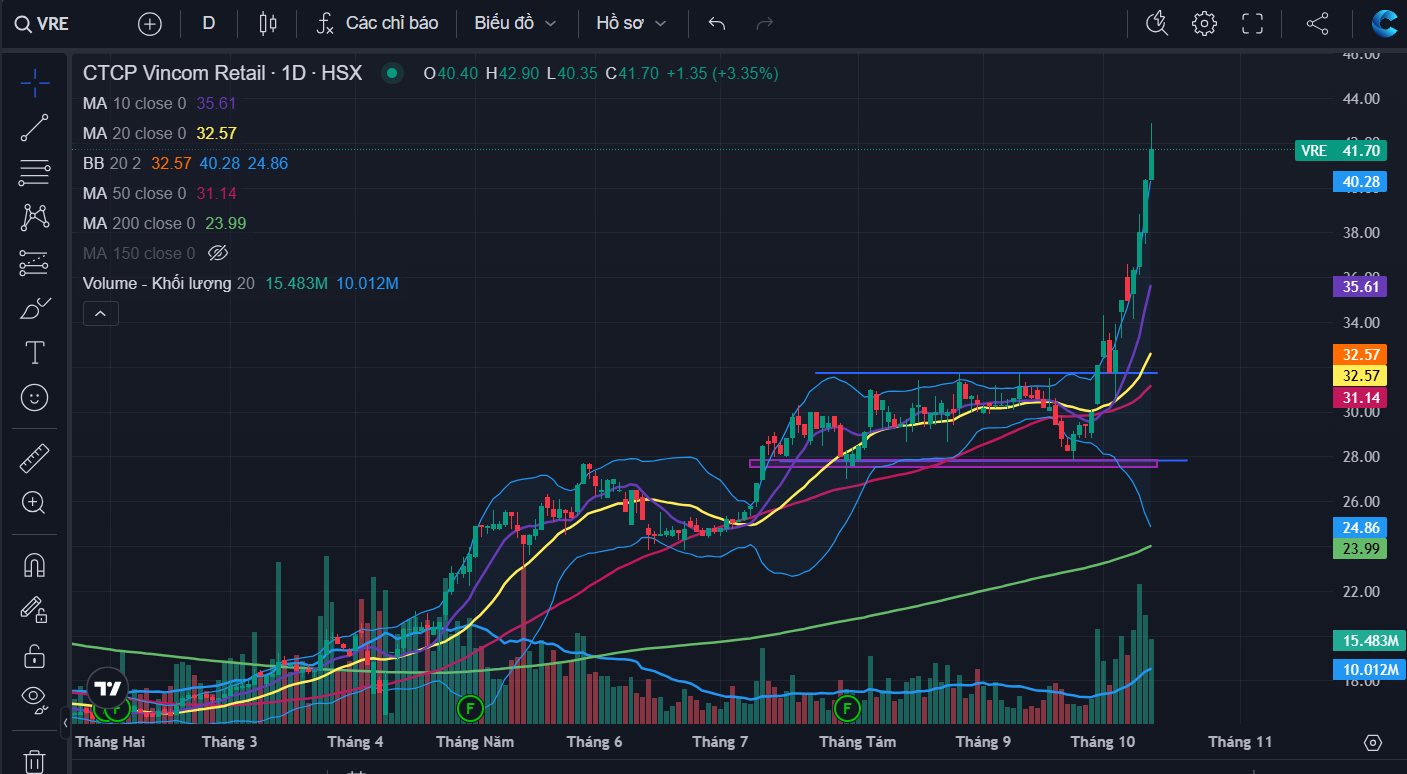
Task: Hide all drawings with the eye icon
Action: click(35, 699)
